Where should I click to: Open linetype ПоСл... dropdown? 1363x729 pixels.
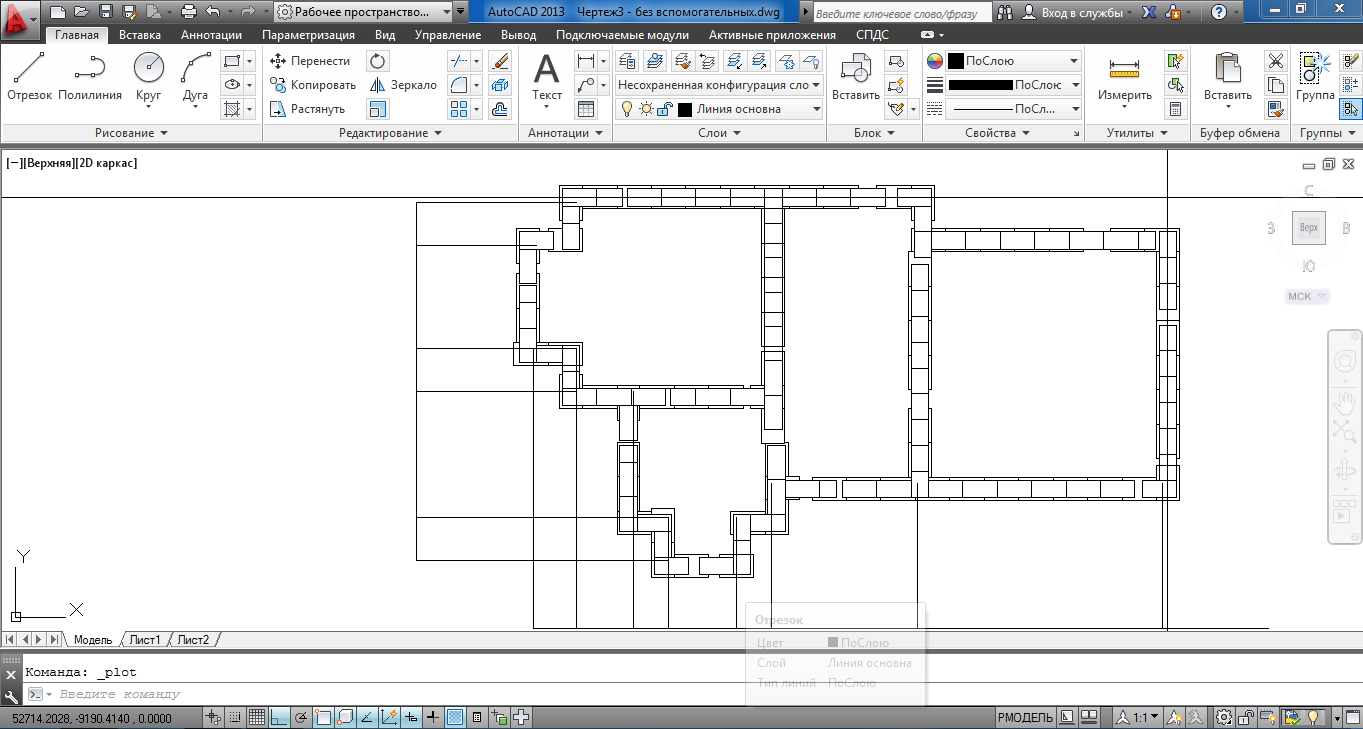(1014, 109)
